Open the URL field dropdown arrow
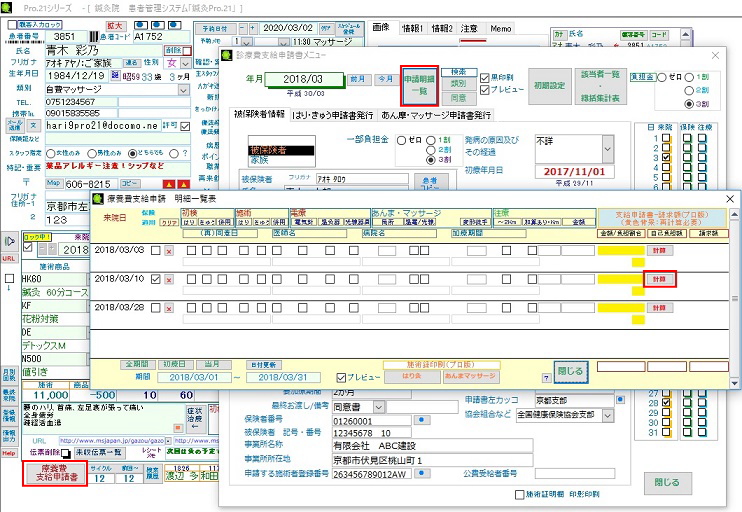This screenshot has width=742, height=512. point(168,441)
